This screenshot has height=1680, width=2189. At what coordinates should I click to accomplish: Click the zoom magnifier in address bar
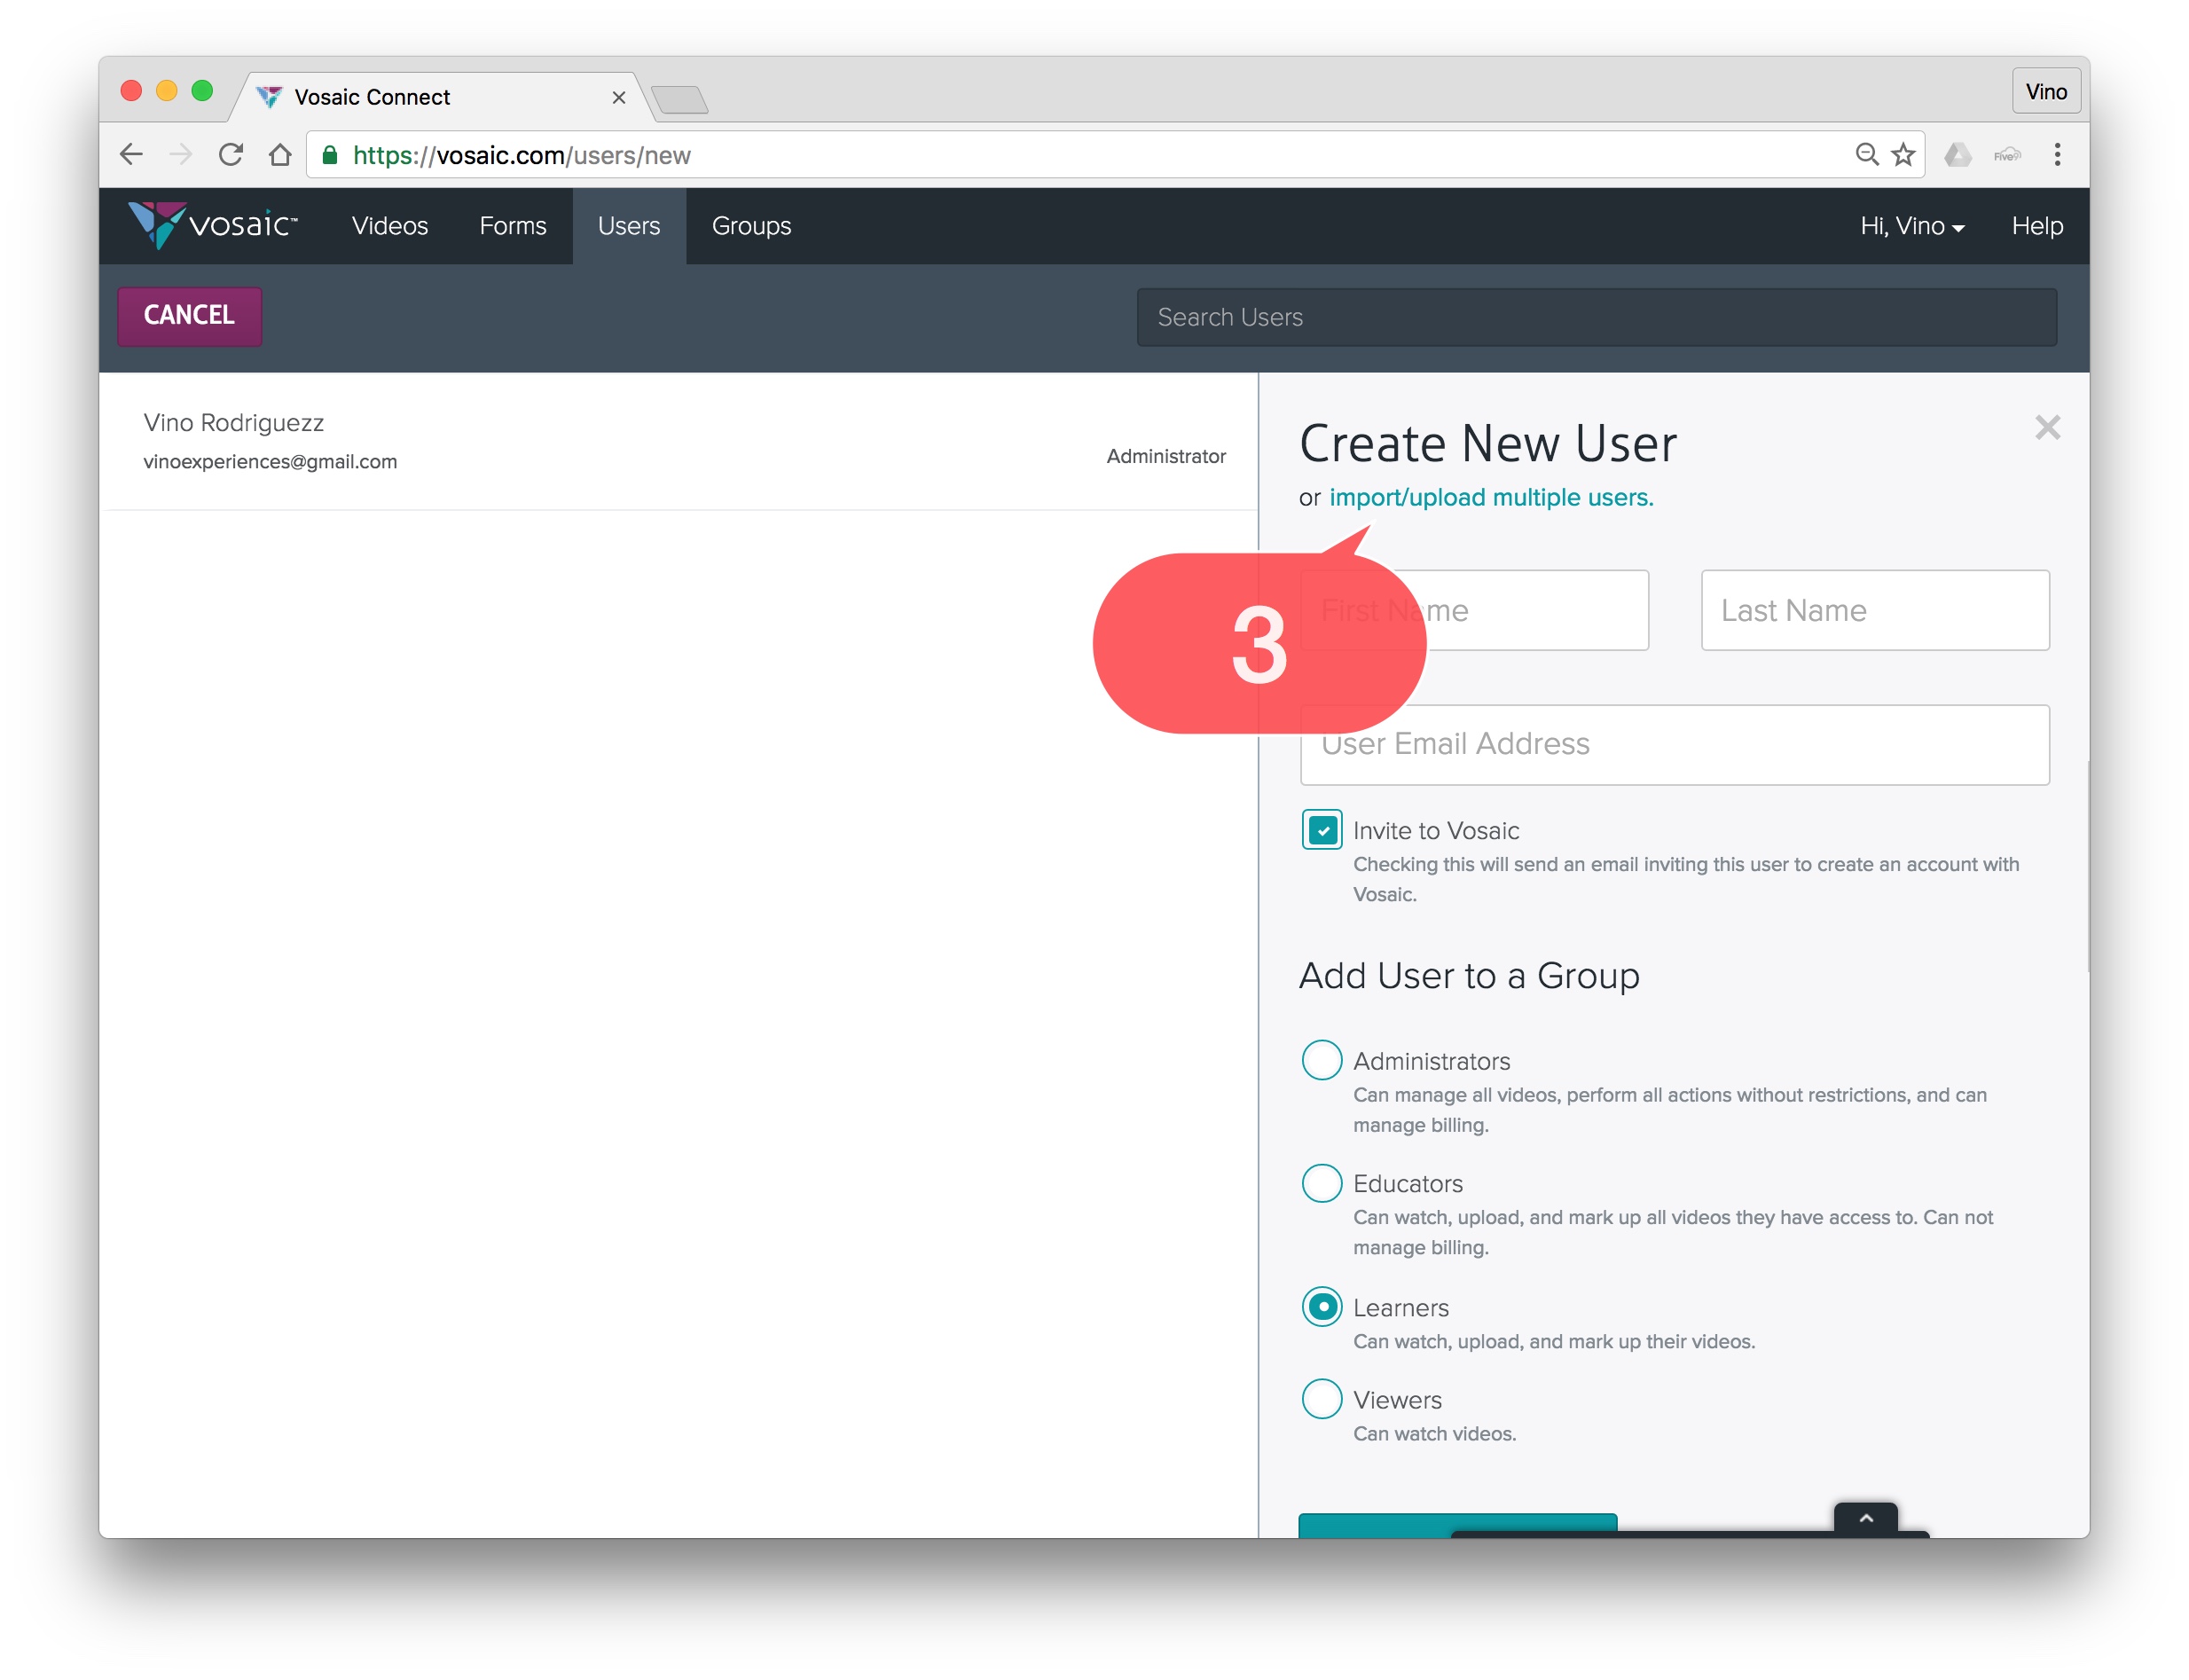coord(1866,155)
